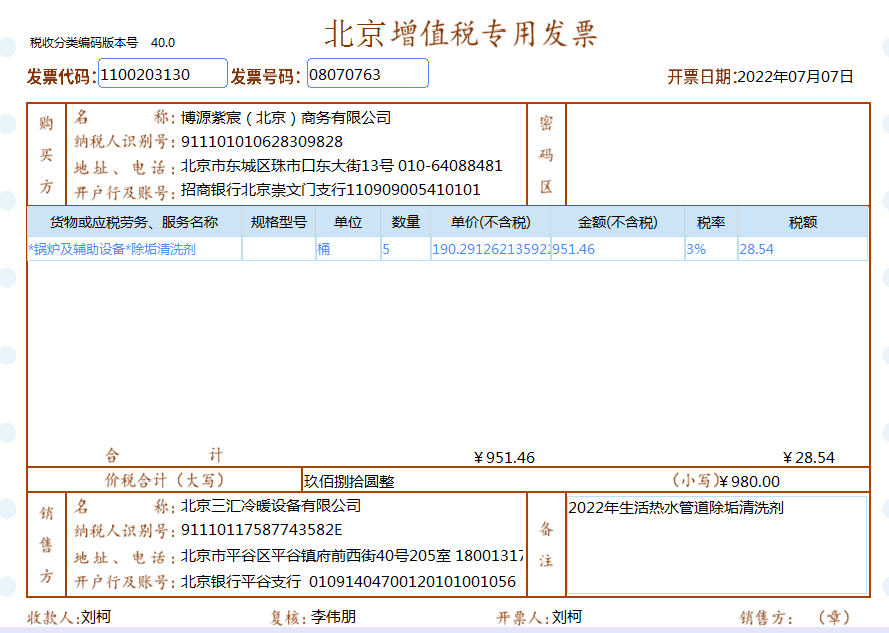Select the unit cell containing 桶
The height and width of the screenshot is (633, 889).
click(347, 249)
